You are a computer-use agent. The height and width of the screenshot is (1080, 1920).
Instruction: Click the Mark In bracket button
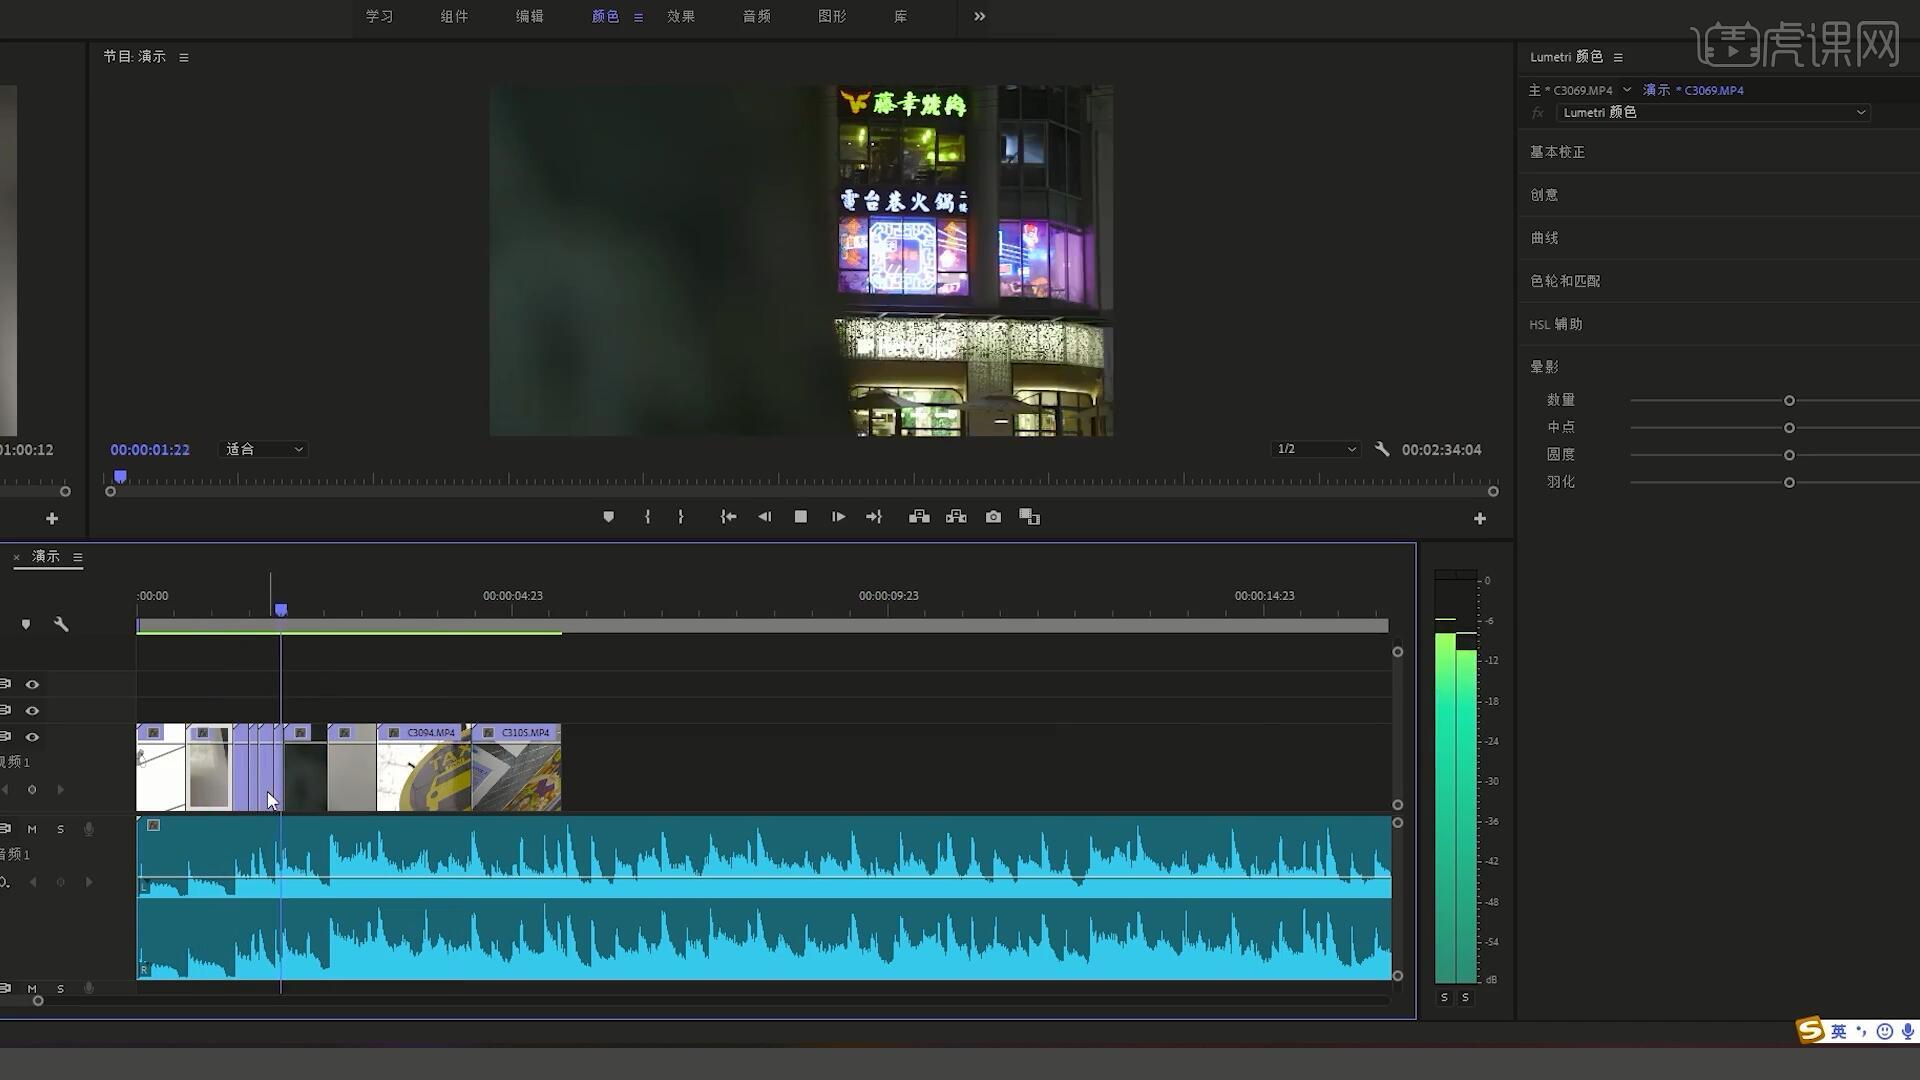(x=647, y=517)
